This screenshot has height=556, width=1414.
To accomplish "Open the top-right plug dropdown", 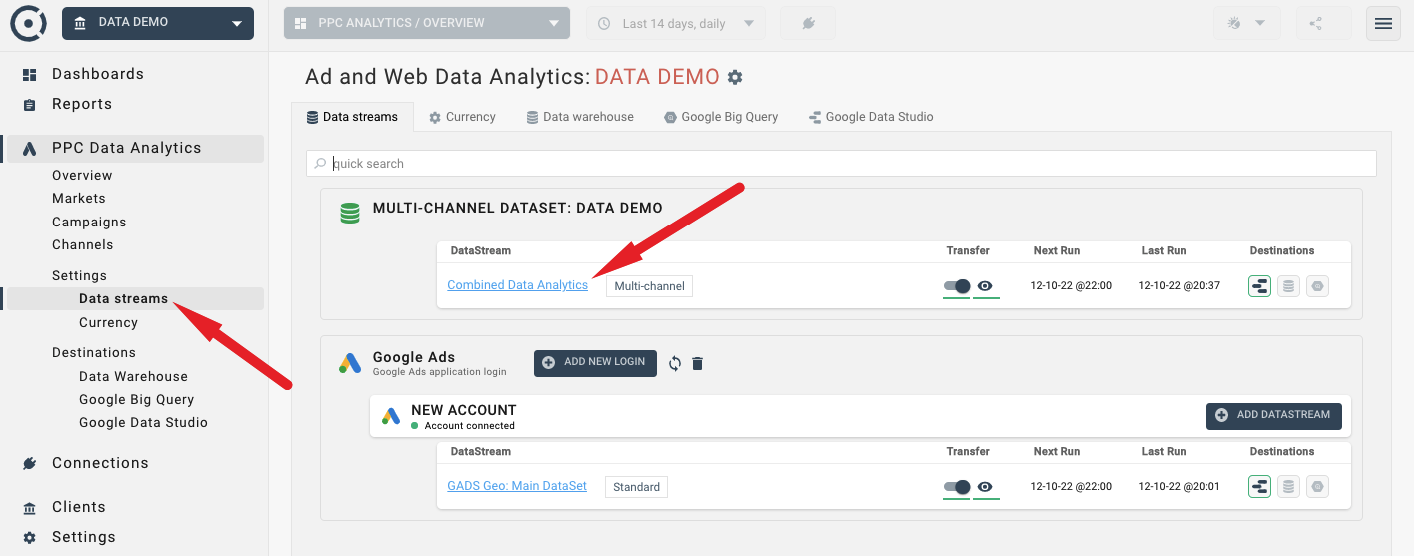I will tap(1246, 23).
